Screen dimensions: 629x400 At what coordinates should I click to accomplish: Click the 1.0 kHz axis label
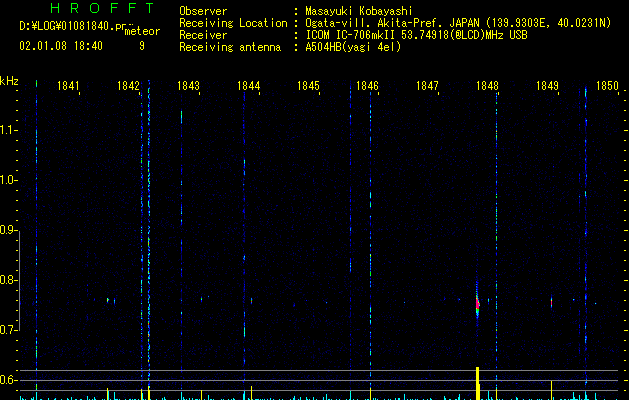[9, 180]
